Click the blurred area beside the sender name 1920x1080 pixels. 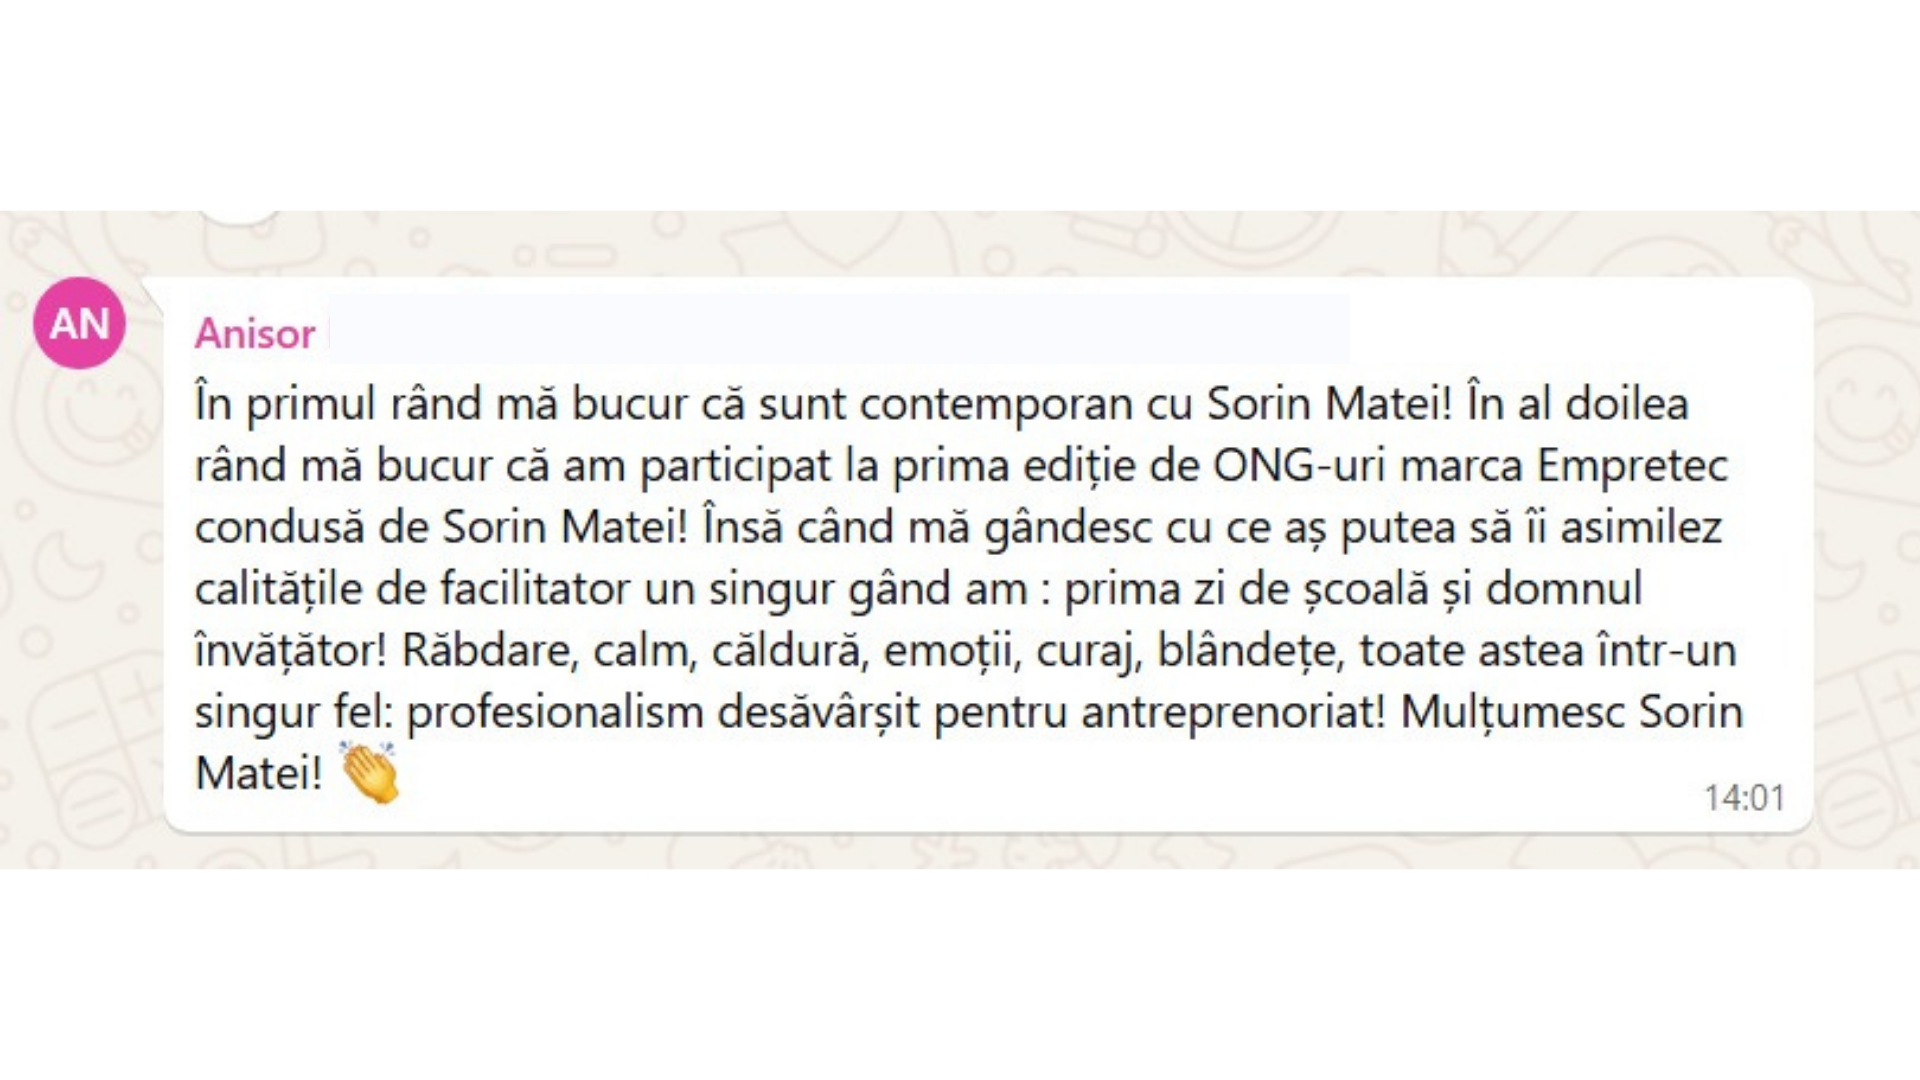point(838,329)
